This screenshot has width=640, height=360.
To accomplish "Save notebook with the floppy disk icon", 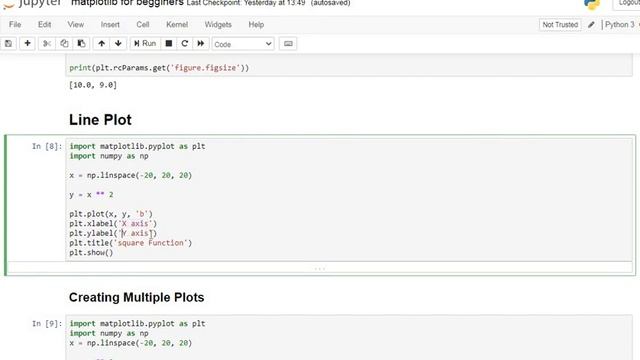I will coord(8,44).
